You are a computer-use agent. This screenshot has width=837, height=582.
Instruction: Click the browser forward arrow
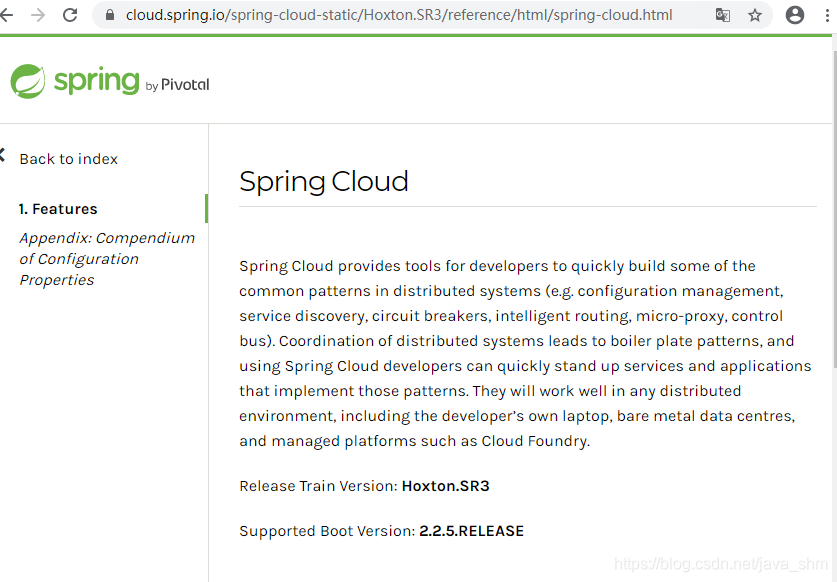[x=38, y=15]
